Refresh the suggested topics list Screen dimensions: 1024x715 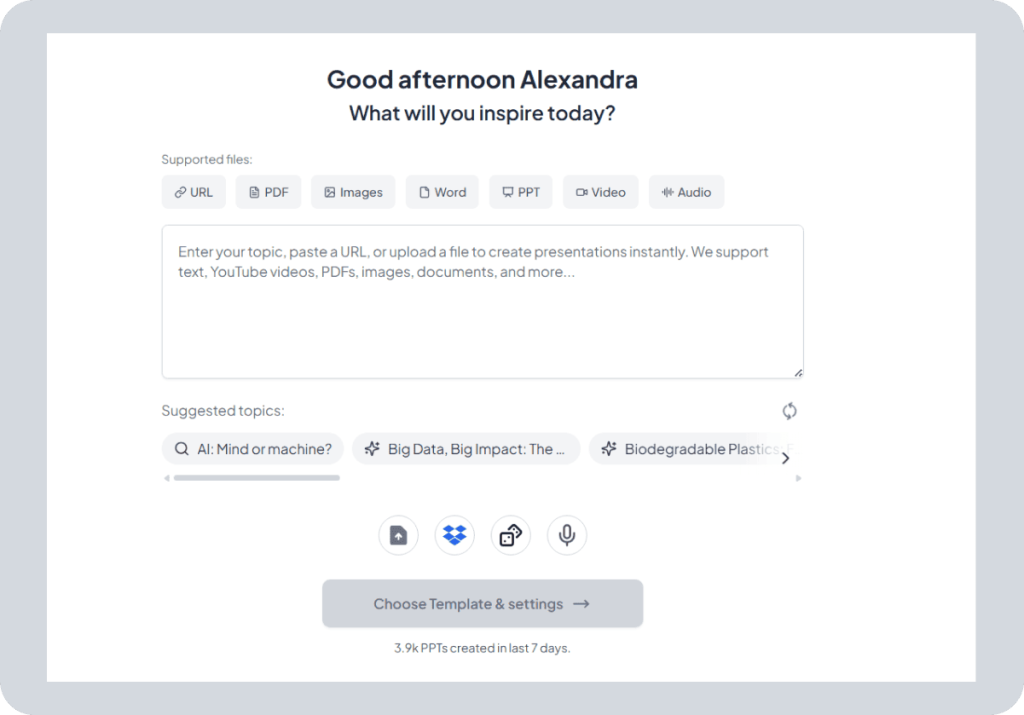789,410
